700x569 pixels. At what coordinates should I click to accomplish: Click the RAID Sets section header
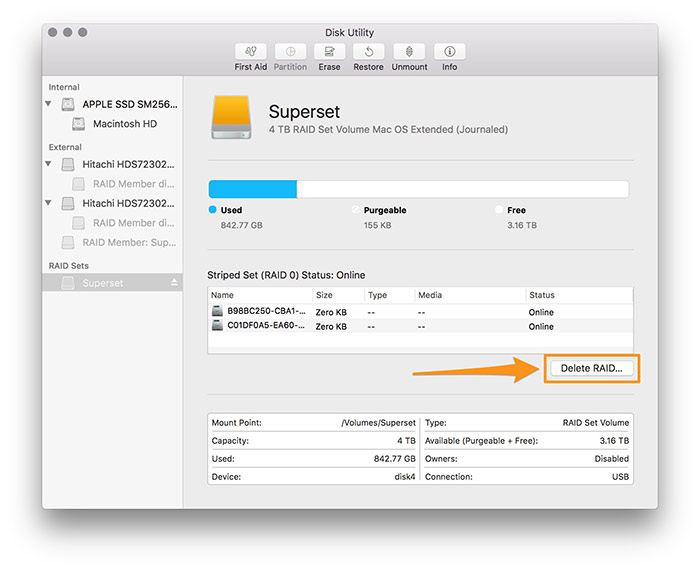click(69, 266)
